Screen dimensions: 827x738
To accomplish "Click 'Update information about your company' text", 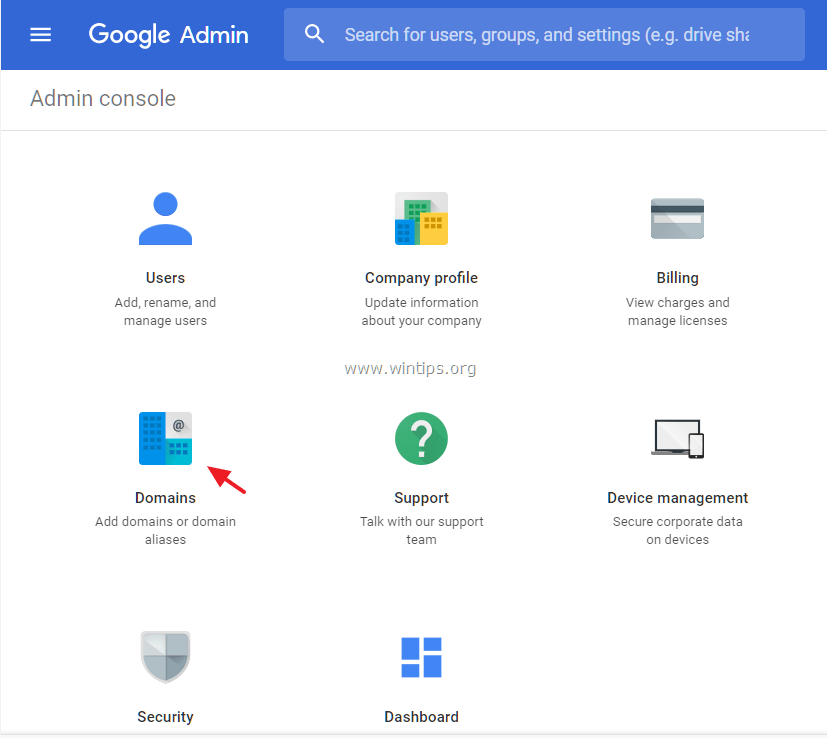I will pos(421,311).
